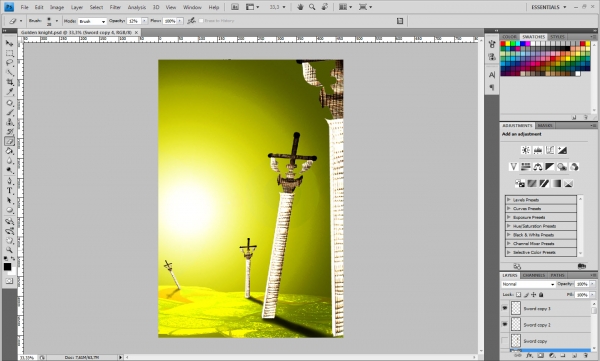This screenshot has height=361, width=600.
Task: Select the Lasso tool
Action: tap(10, 63)
